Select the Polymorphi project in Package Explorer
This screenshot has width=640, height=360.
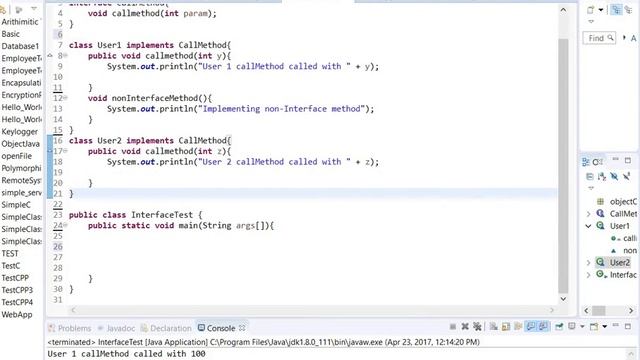21,168
